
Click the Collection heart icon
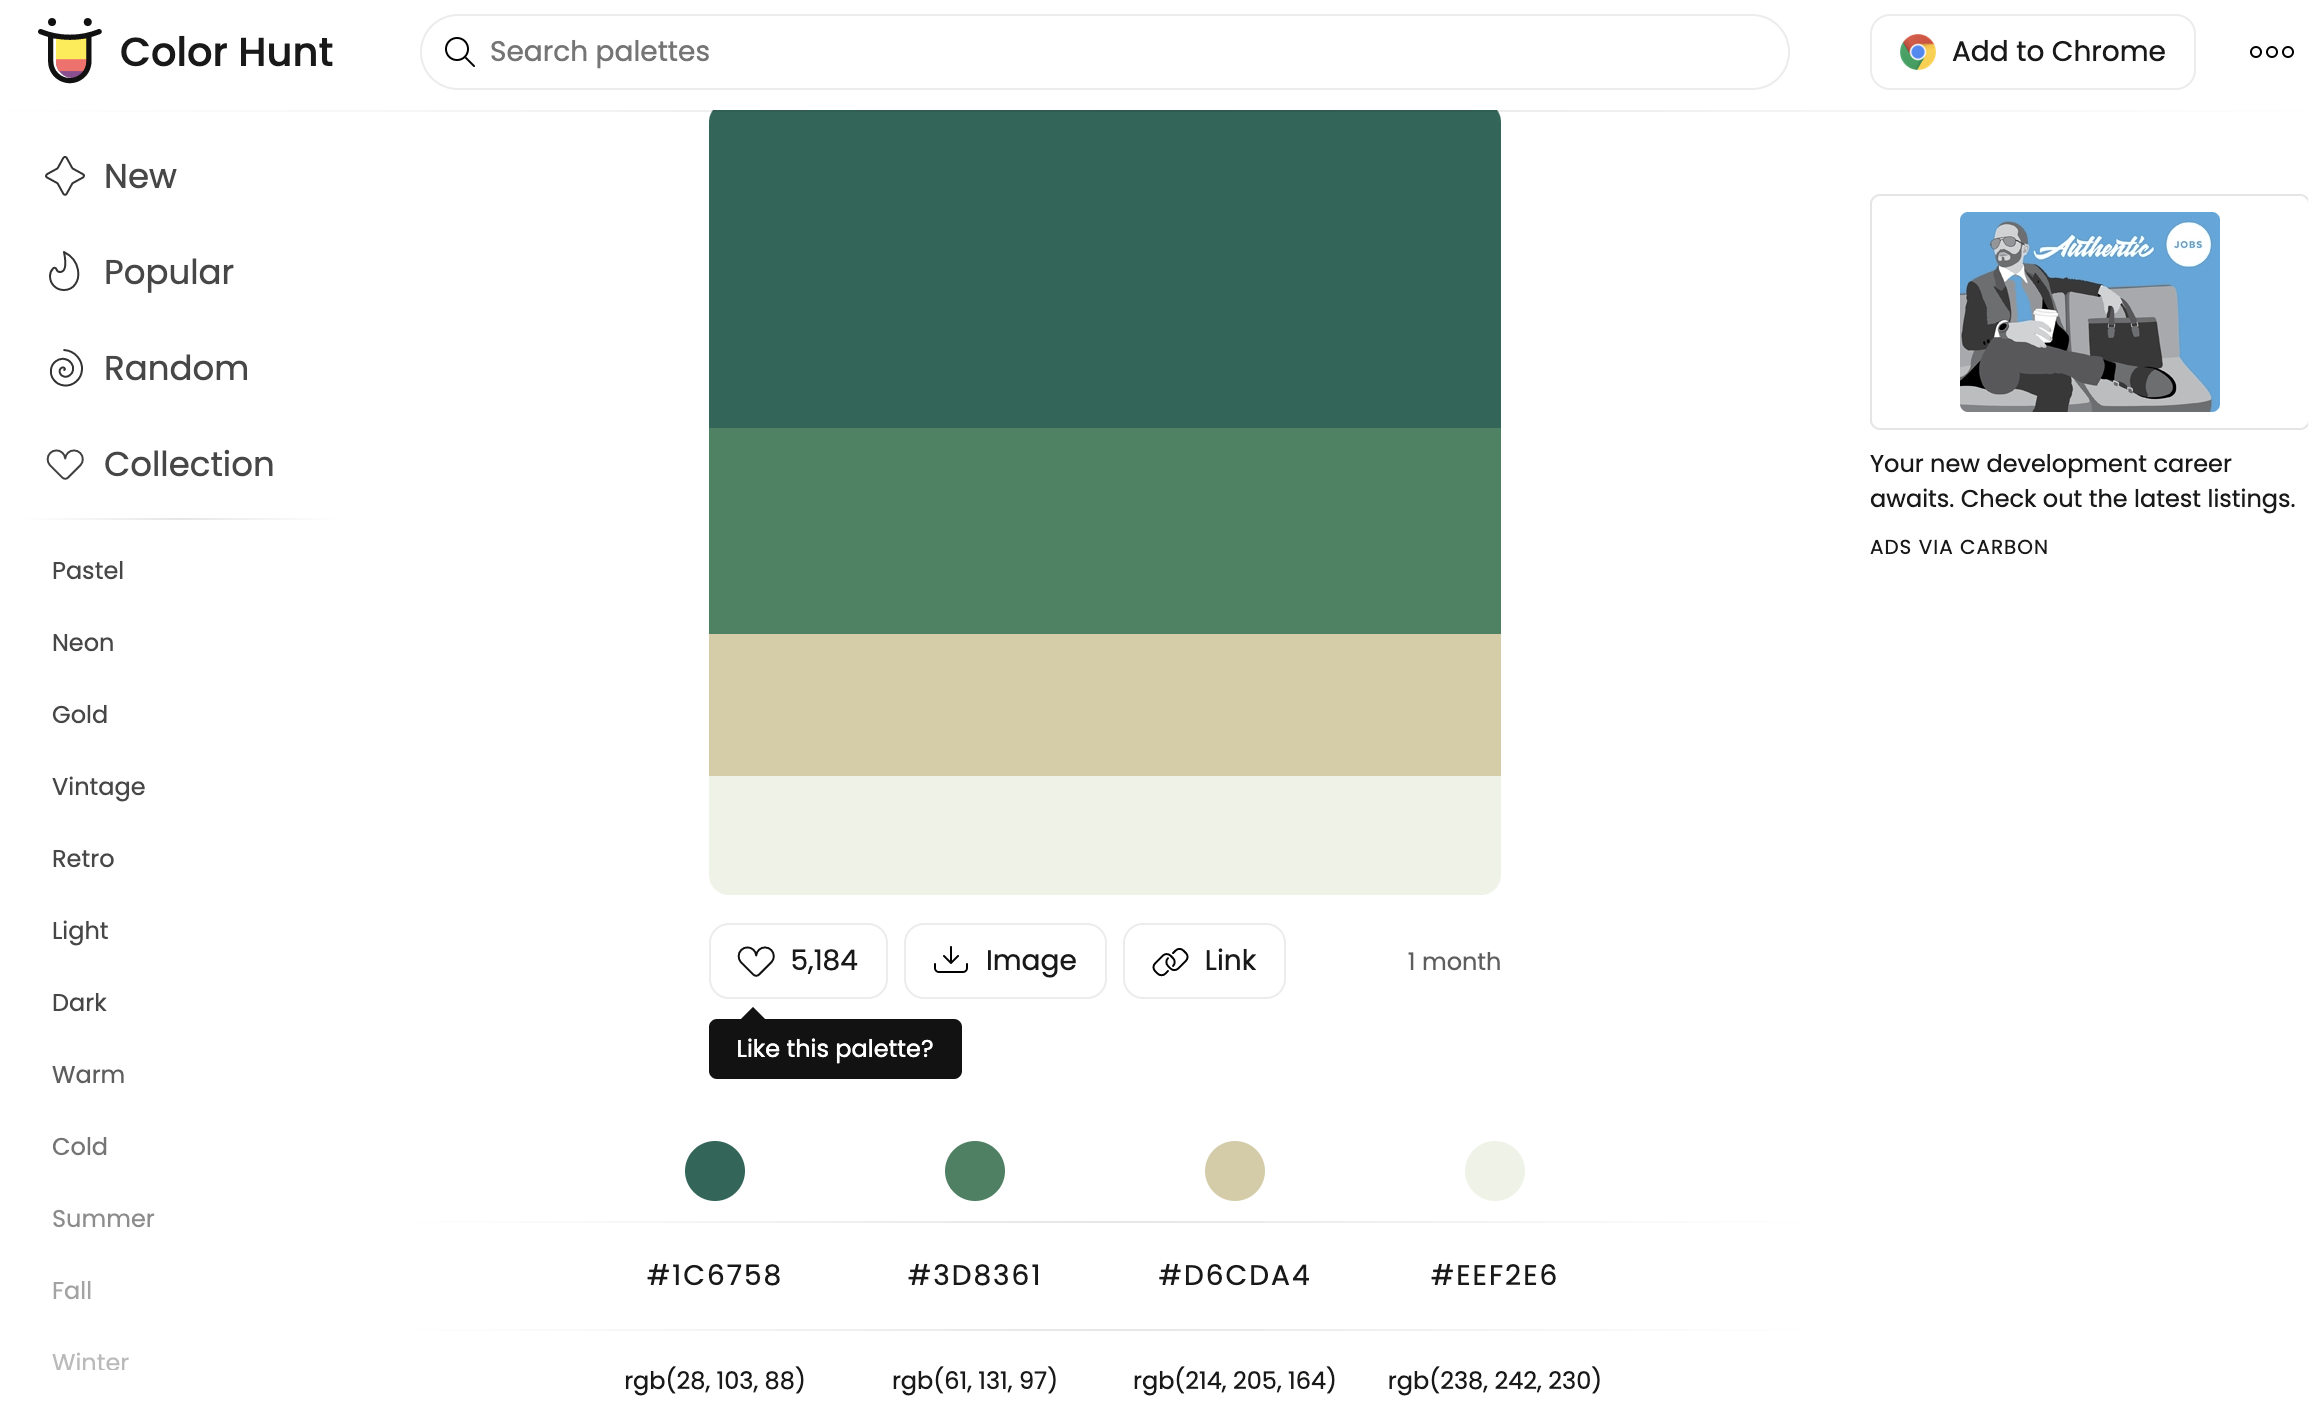(x=65, y=464)
